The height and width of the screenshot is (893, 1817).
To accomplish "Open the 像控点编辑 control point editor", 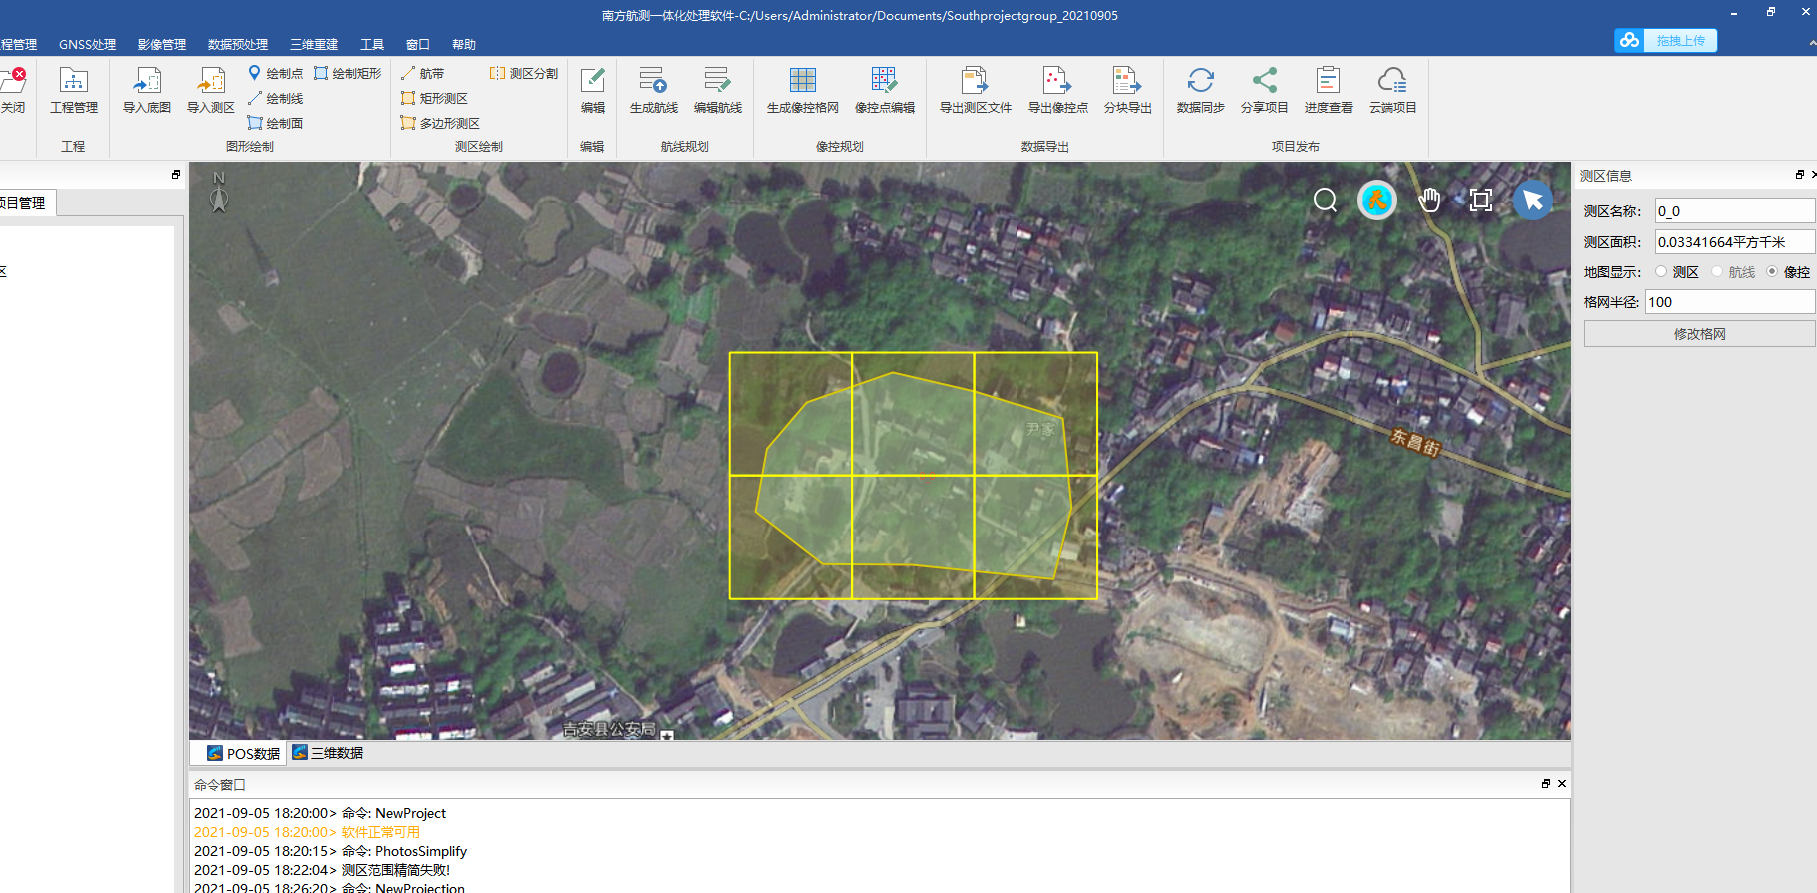I will [x=884, y=82].
